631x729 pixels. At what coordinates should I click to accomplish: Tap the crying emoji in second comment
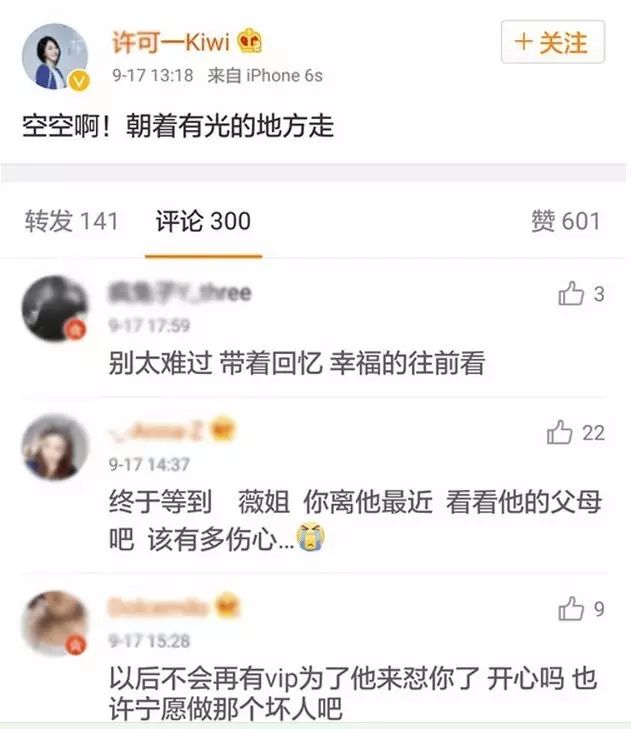pos(311,537)
